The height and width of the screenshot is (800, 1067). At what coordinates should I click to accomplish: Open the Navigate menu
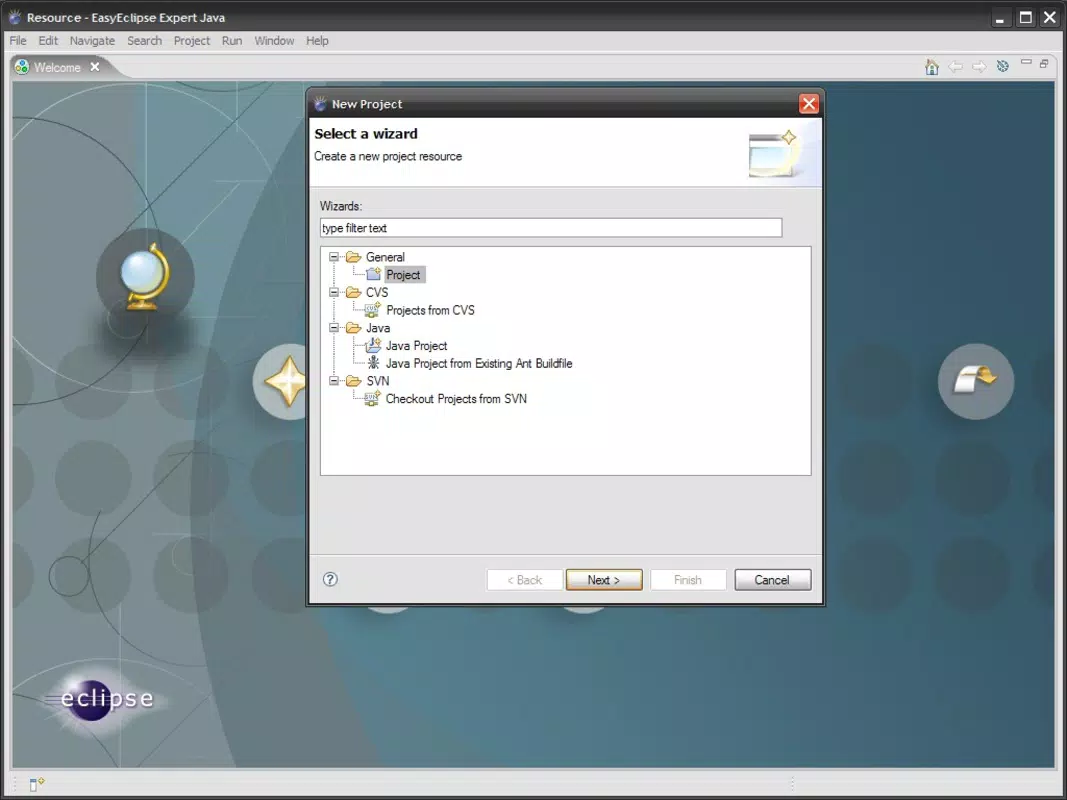[x=92, y=41]
